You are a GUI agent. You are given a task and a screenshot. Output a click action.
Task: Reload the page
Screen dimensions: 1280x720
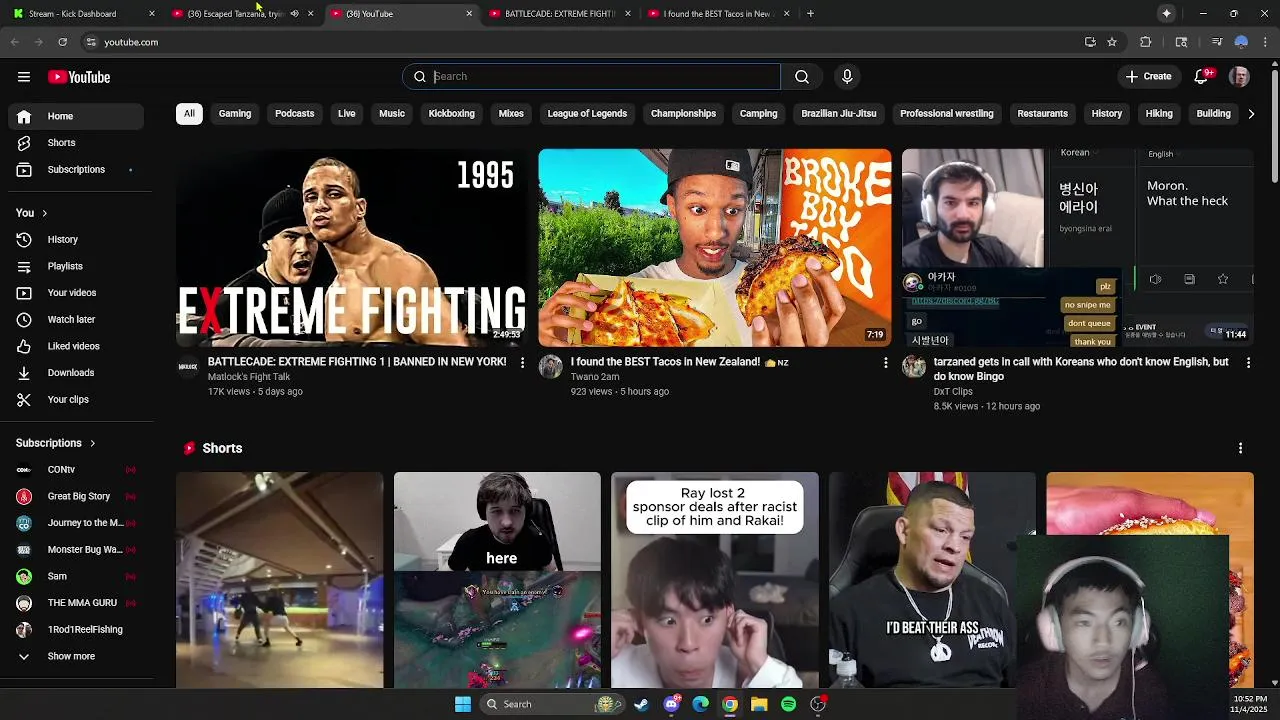(x=62, y=42)
